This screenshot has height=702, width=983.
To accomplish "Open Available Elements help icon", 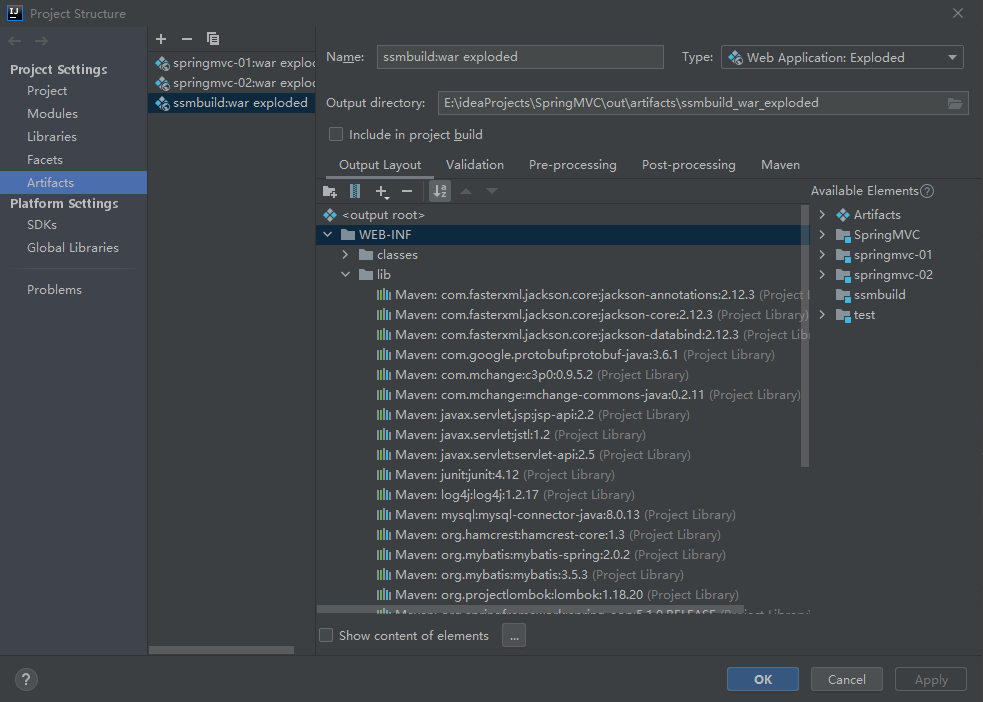I will pyautogui.click(x=927, y=191).
